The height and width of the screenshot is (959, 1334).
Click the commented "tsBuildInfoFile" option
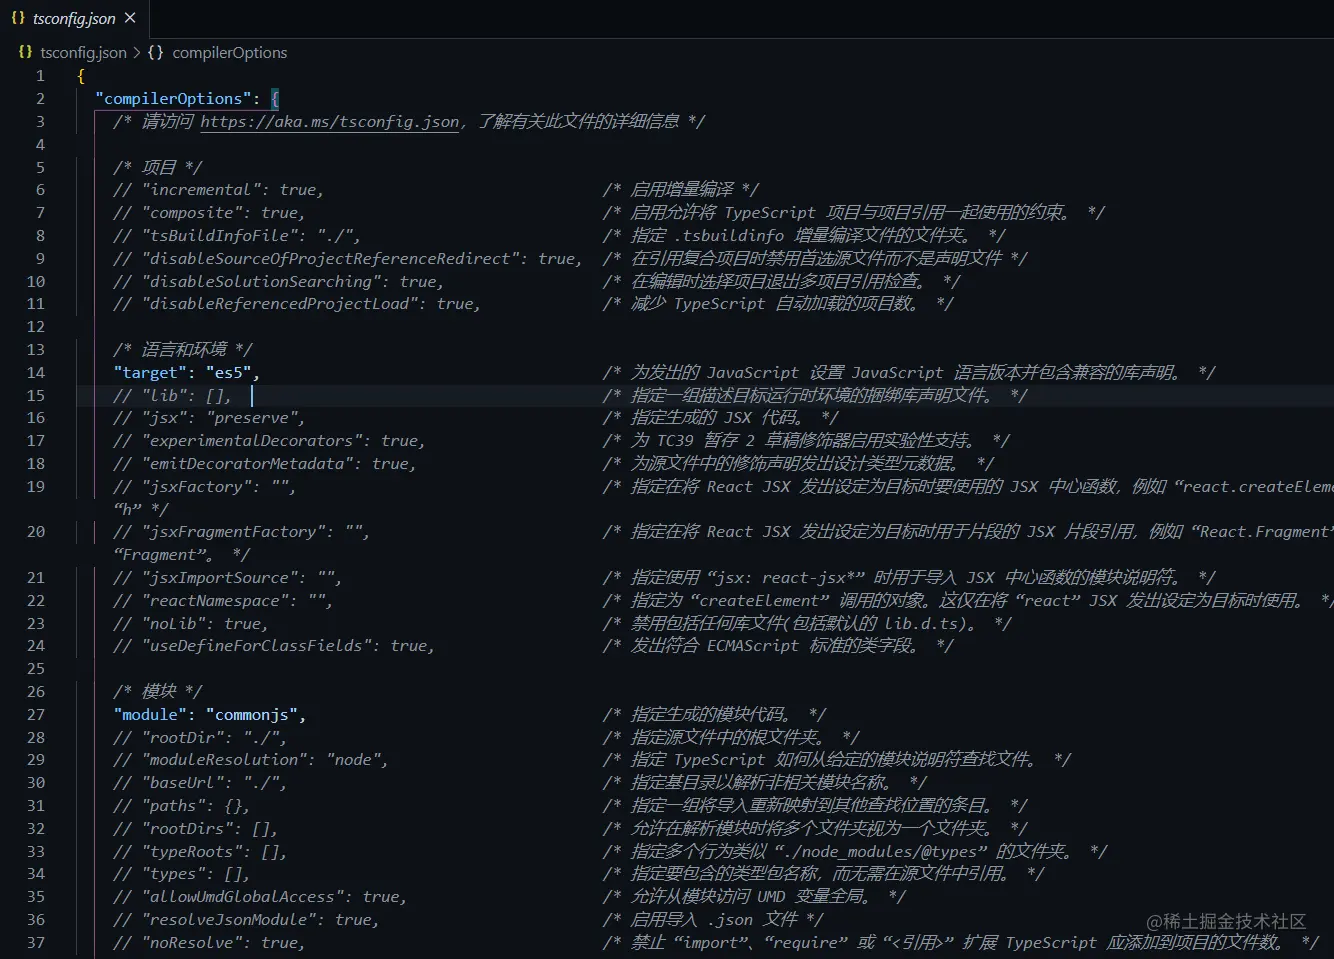tap(224, 235)
